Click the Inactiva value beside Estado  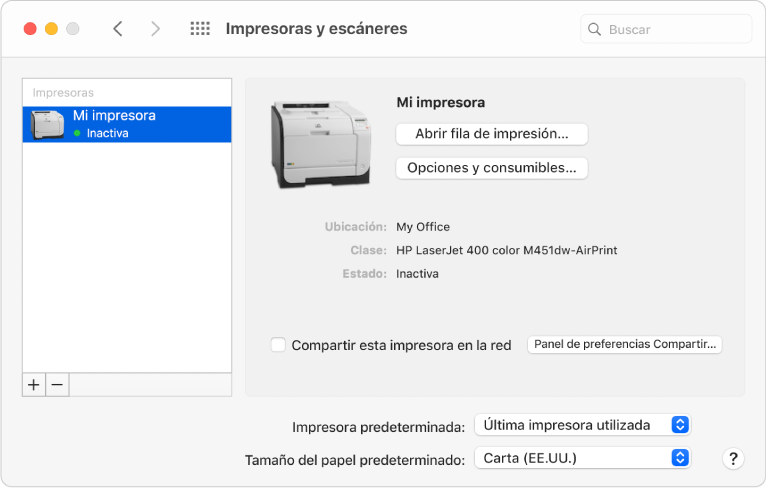pos(417,274)
